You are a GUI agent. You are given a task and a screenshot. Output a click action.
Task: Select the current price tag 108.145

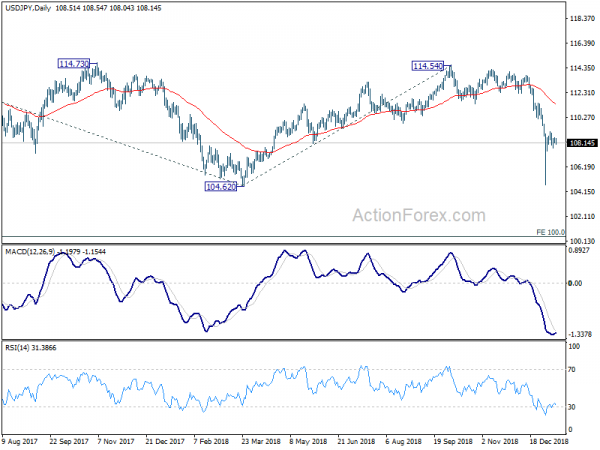(x=582, y=143)
